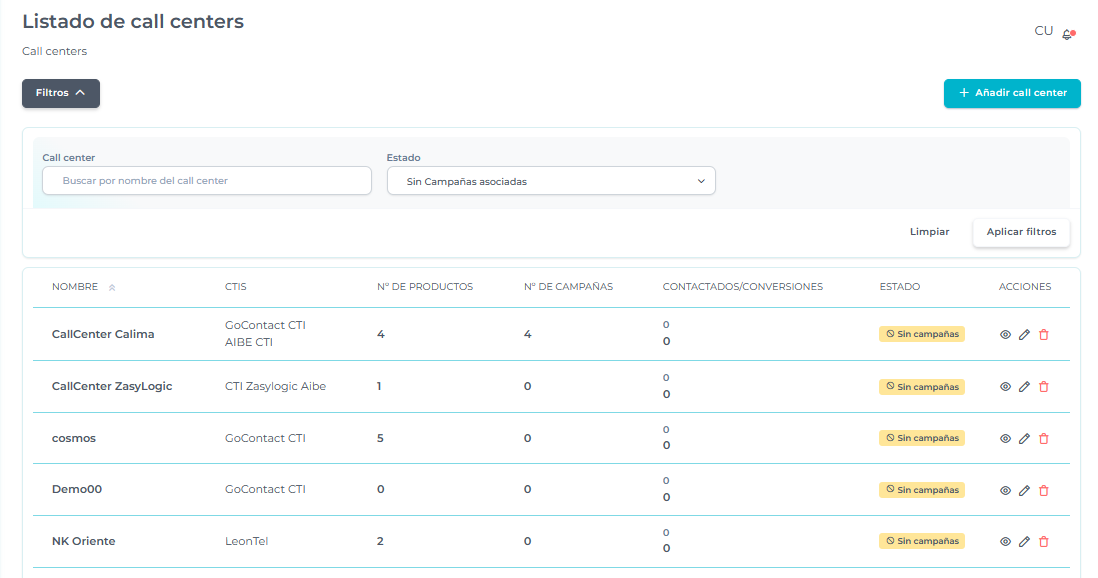Screen dimensions: 1098x578
Task: View Demo00 details with eye icon
Action: point(1005,490)
